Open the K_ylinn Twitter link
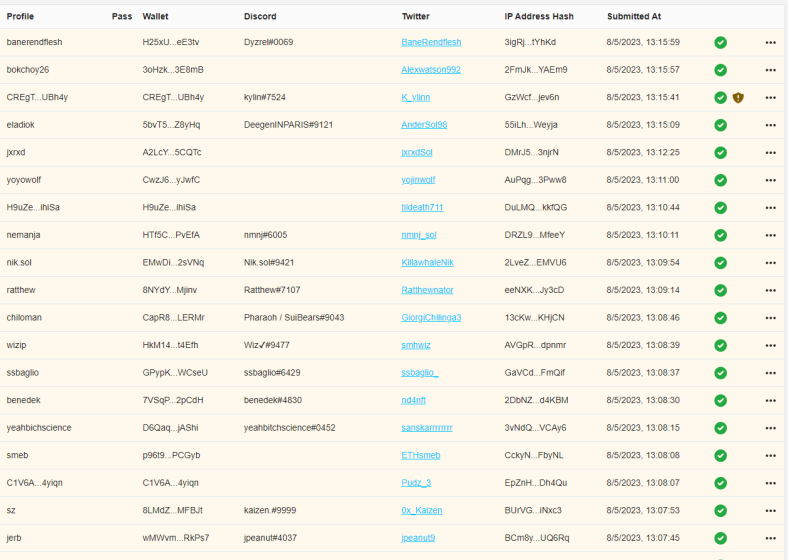Image resolution: width=788 pixels, height=560 pixels. [416, 98]
